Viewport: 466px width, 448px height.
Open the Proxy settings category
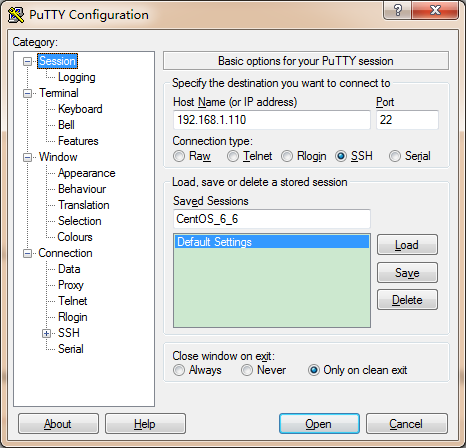(x=71, y=285)
